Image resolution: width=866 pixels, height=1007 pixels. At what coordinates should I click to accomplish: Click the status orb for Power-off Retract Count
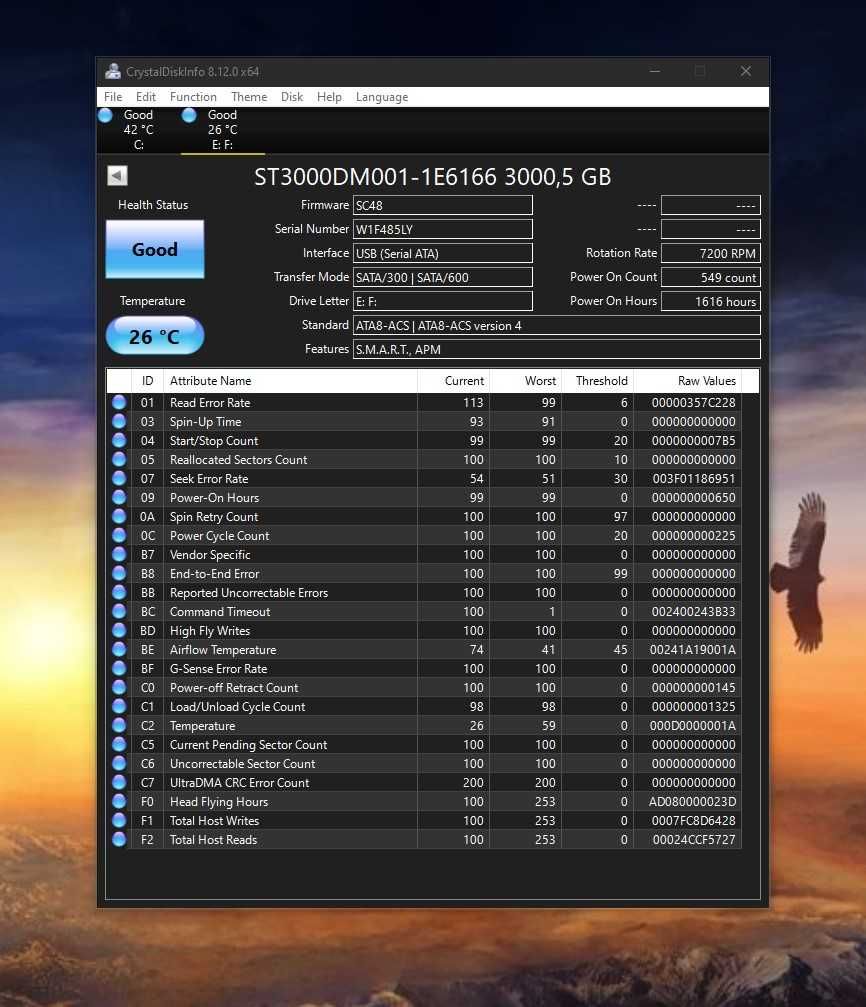(x=119, y=687)
